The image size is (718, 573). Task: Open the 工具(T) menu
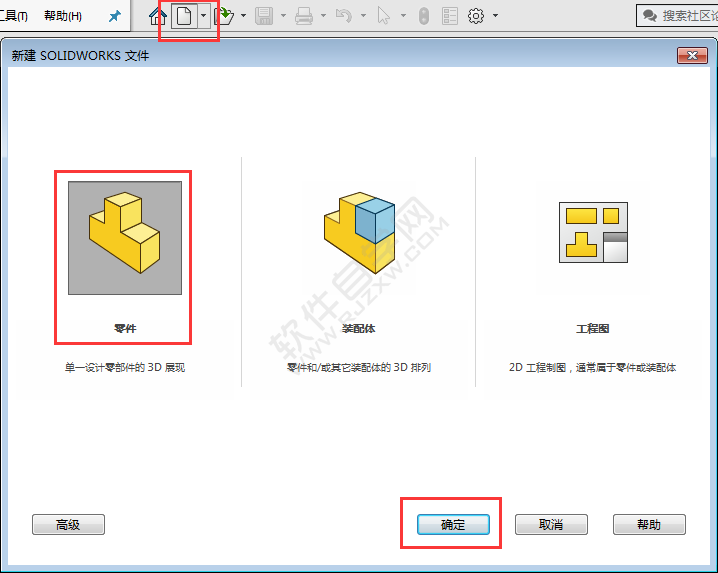pyautogui.click(x=14, y=16)
